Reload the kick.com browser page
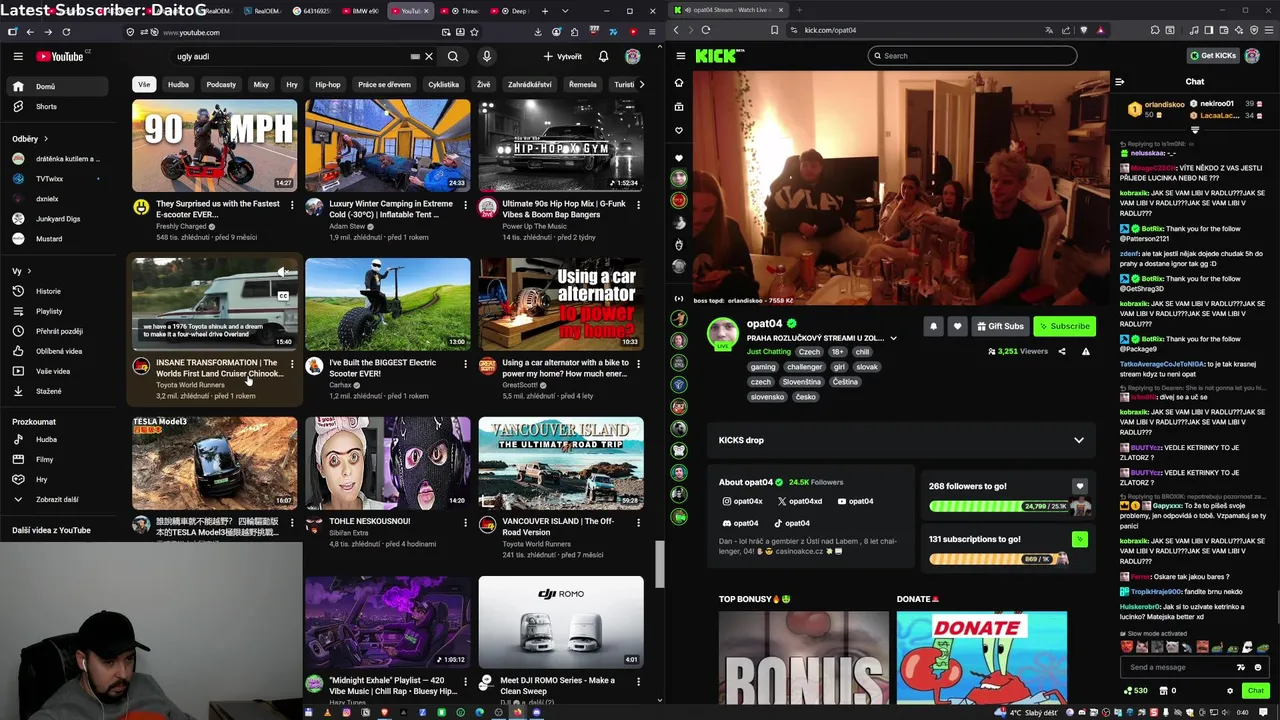The image size is (1280, 720). pos(706,30)
